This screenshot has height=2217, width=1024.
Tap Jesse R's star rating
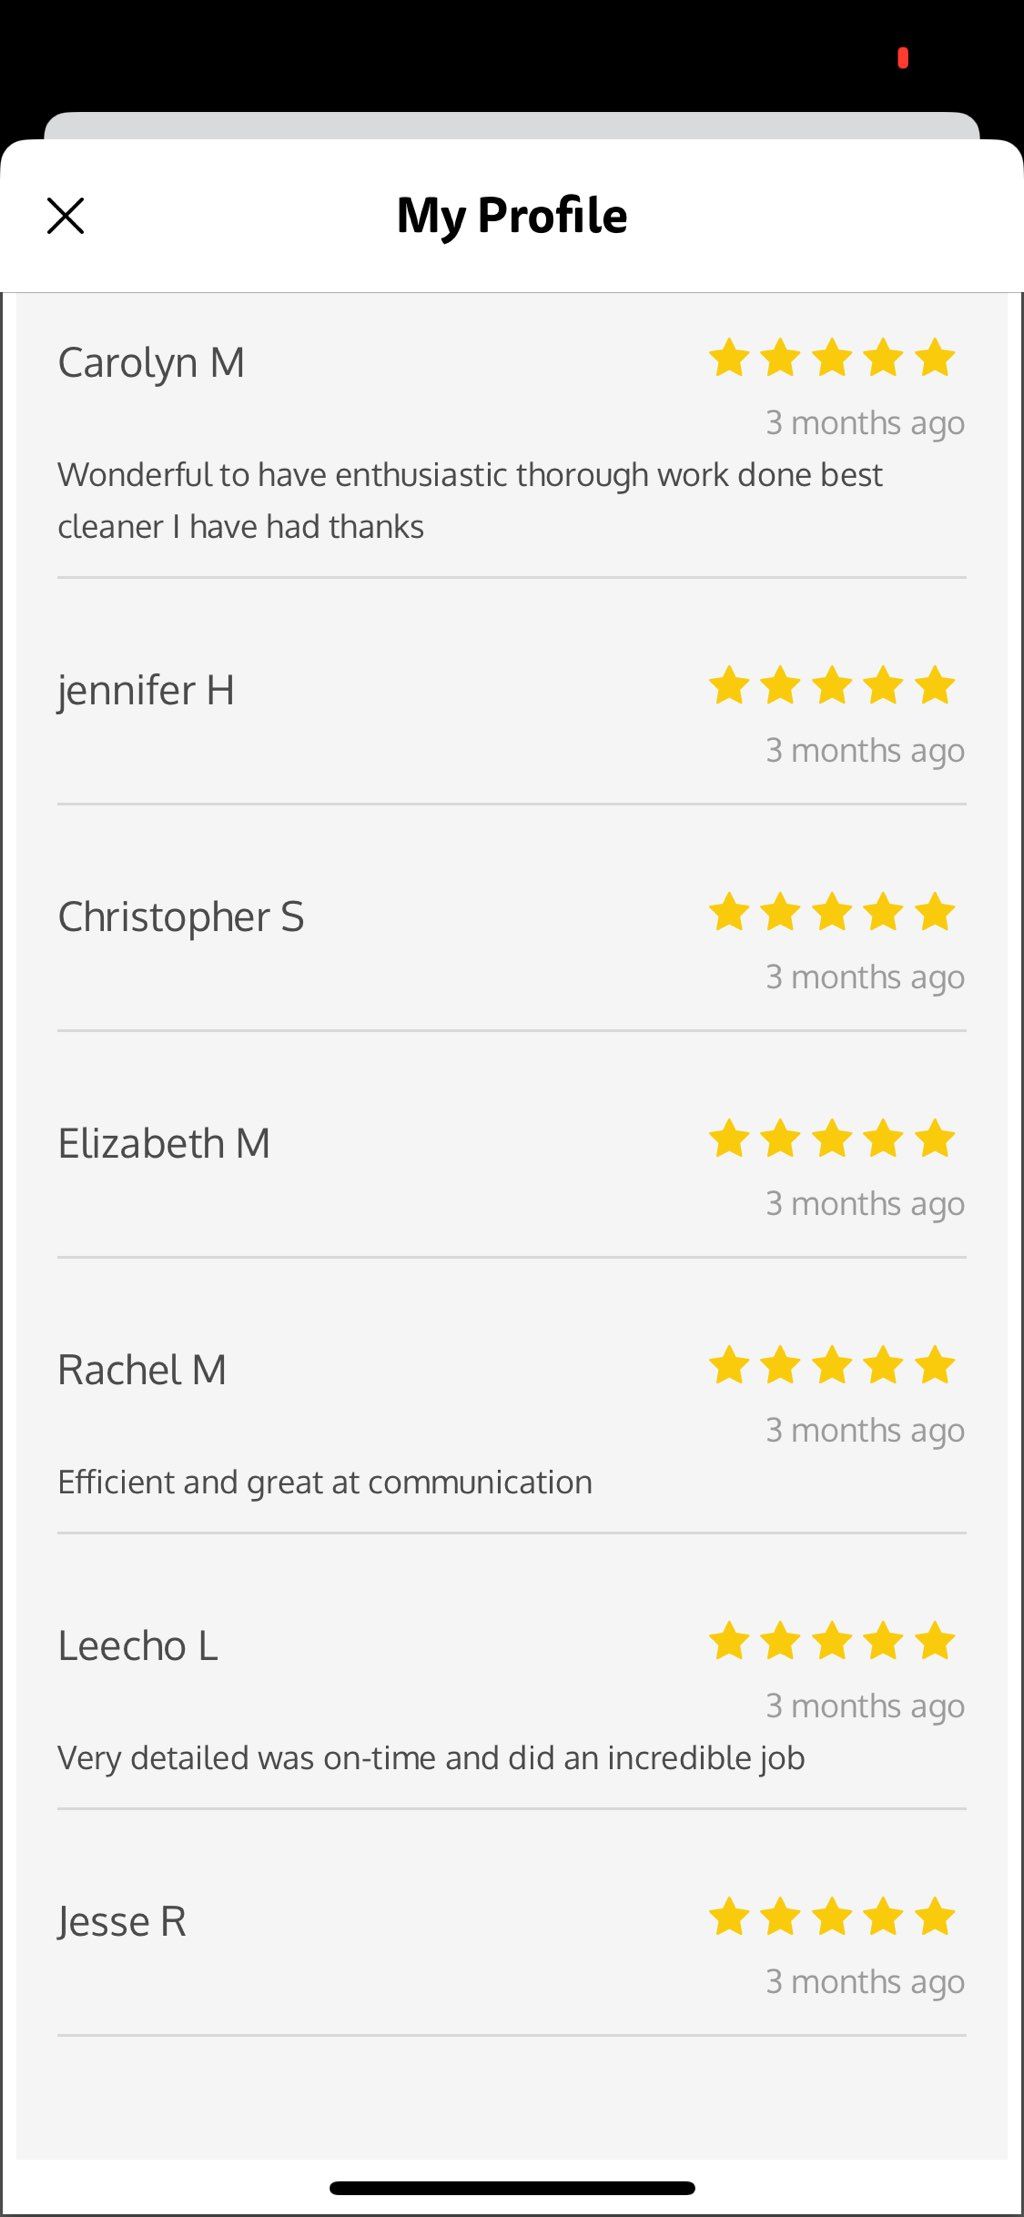[x=832, y=1917]
